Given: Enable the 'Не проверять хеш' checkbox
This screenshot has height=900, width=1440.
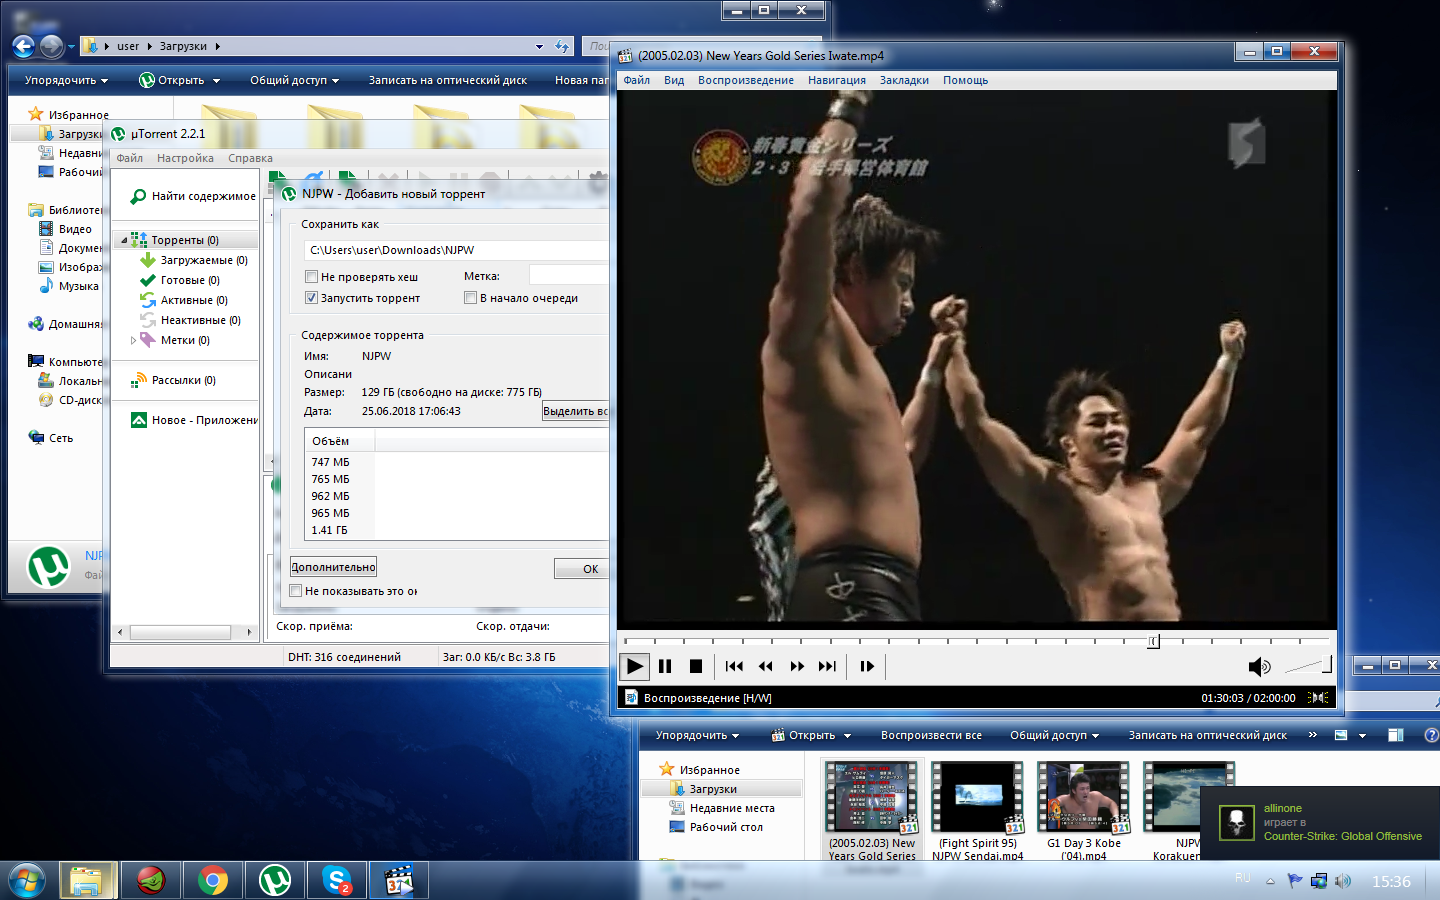Looking at the screenshot, I should (311, 277).
